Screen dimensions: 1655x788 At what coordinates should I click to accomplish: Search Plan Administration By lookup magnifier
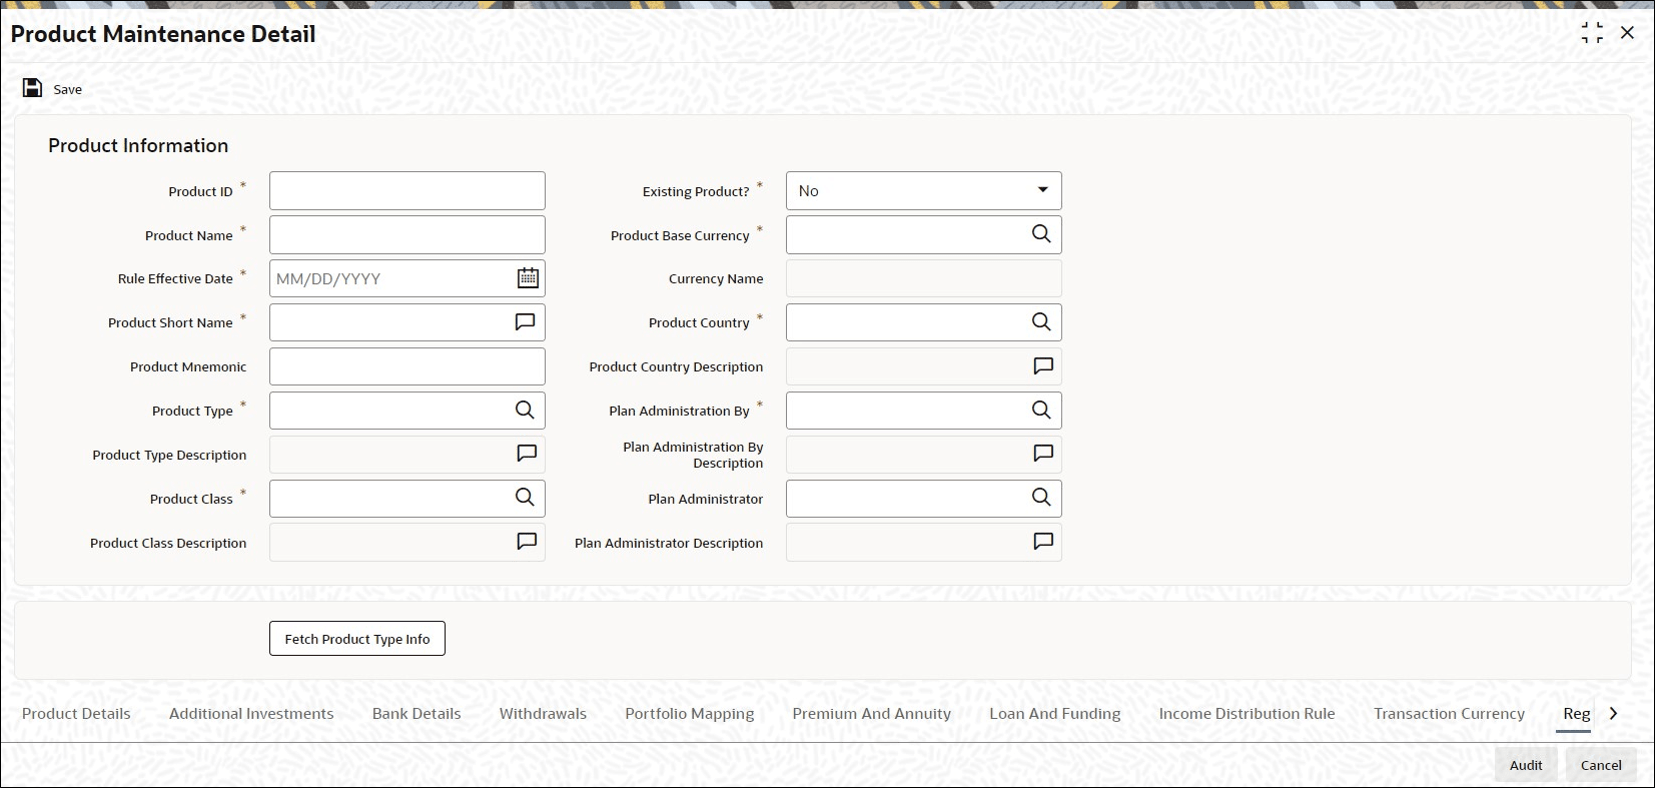1041,410
